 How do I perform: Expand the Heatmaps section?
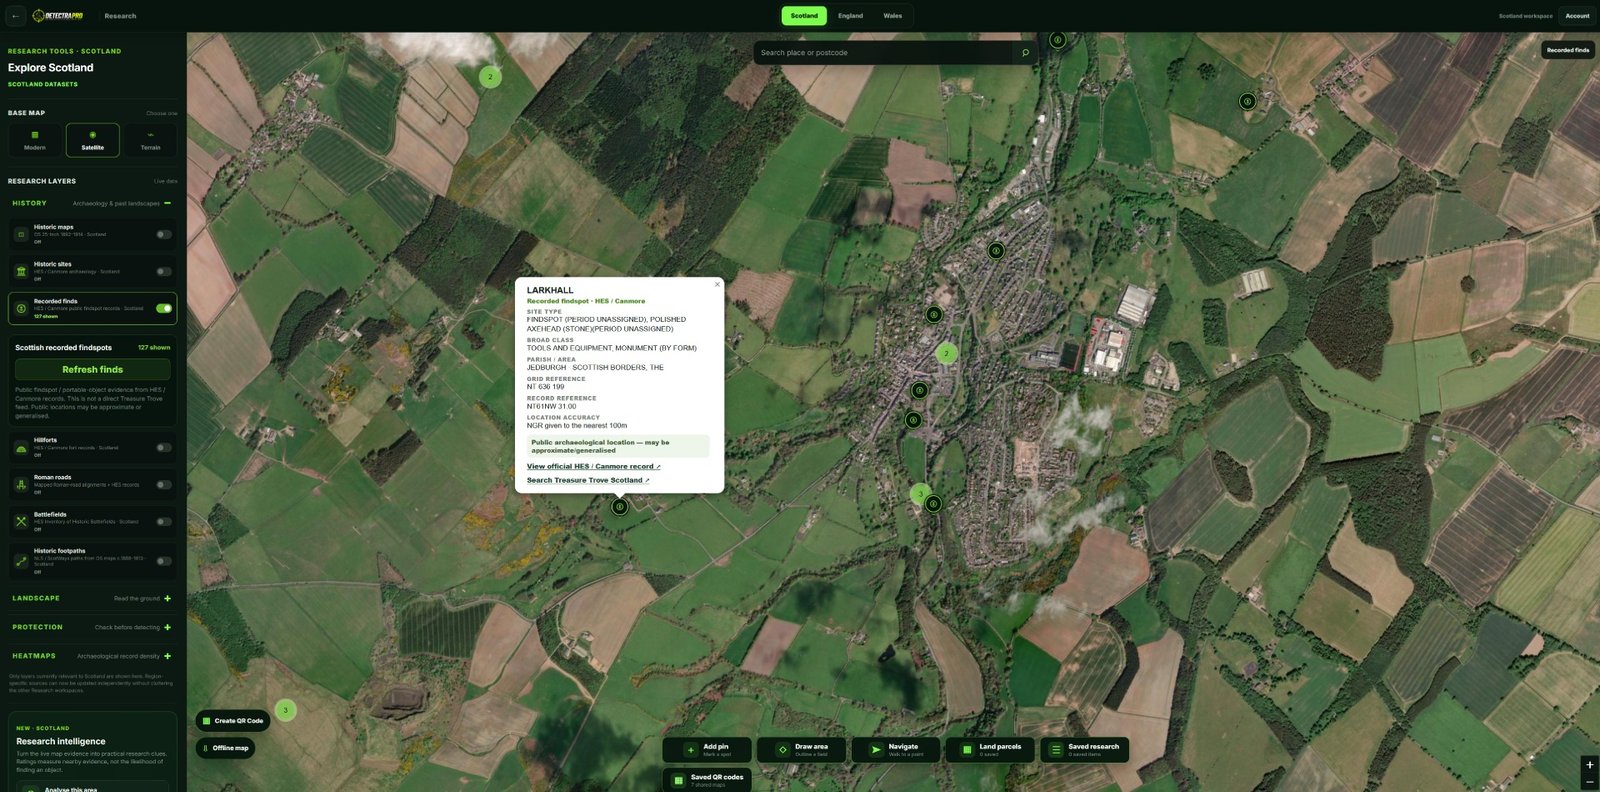[x=167, y=657]
